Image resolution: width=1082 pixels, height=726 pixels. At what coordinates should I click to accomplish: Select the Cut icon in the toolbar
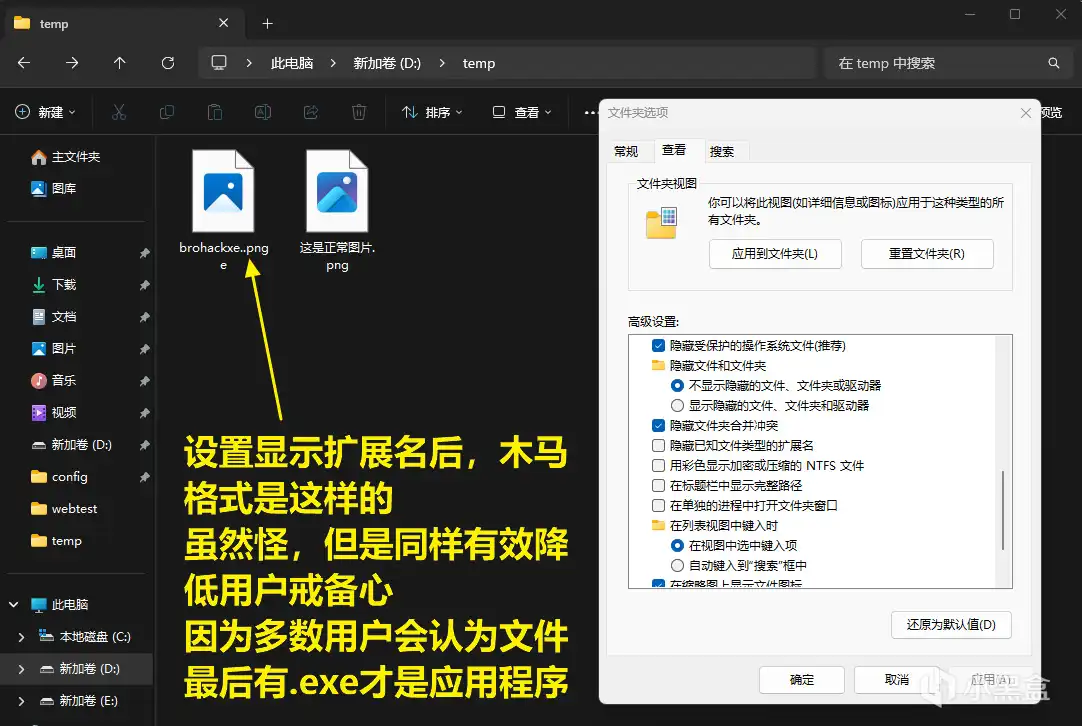point(119,112)
